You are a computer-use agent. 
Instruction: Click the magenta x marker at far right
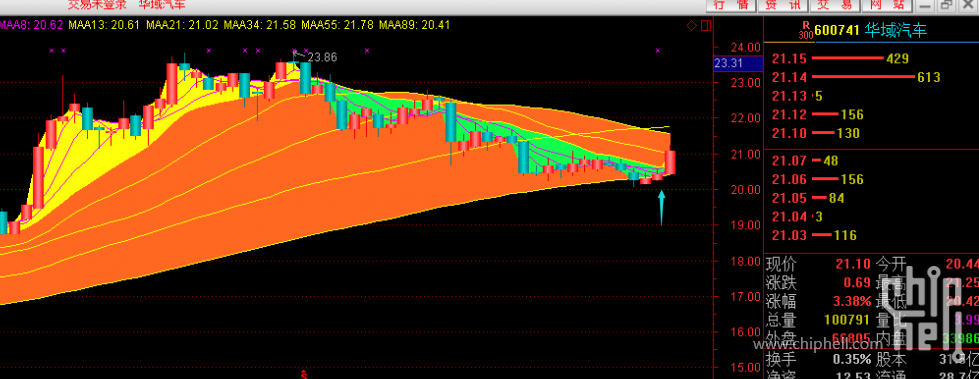[x=657, y=51]
